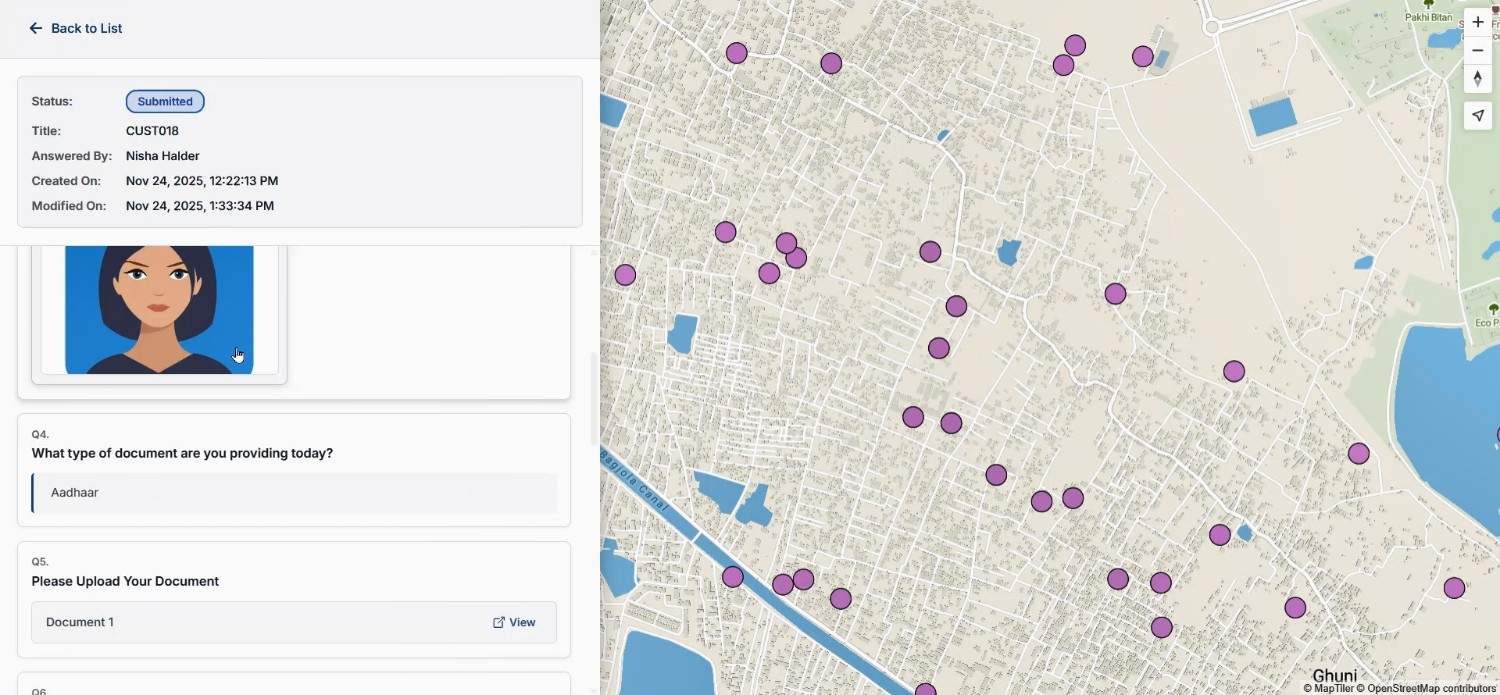Select the purple marker nearest the Ghuni label
Screen dimensions: 1500x695
(x=1296, y=607)
